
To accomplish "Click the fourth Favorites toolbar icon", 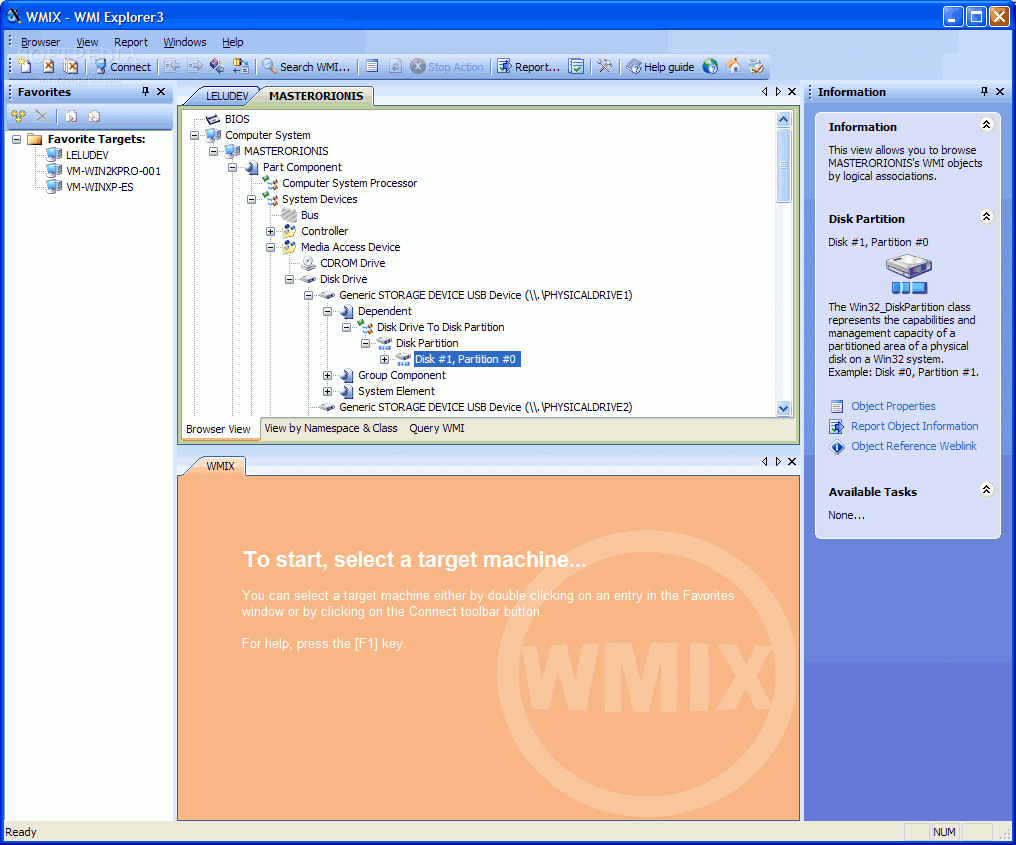I will [94, 116].
